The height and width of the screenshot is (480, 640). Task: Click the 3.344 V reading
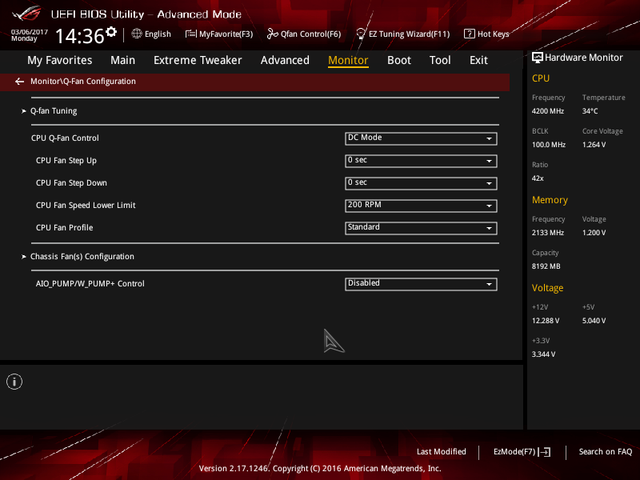click(543, 354)
